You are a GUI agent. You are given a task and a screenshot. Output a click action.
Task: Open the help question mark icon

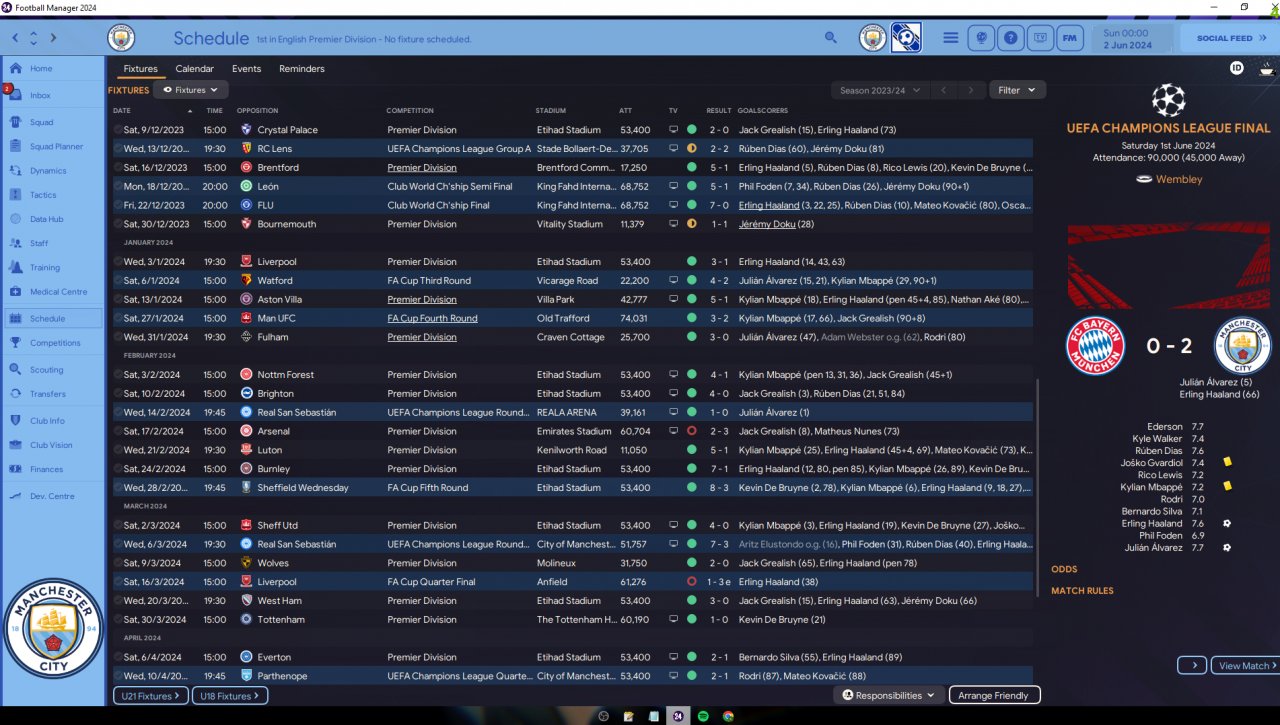(1011, 38)
